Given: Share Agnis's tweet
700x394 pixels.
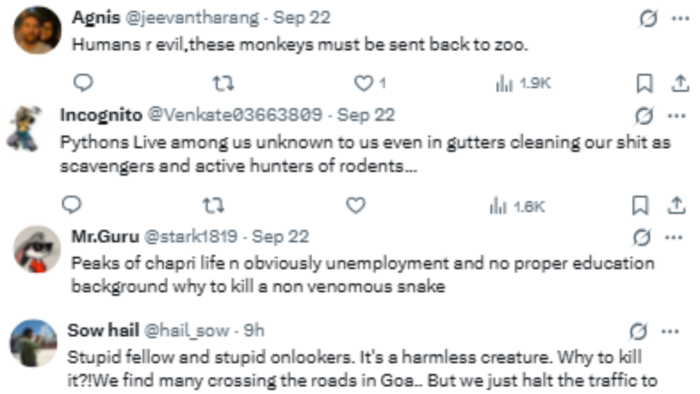Looking at the screenshot, I should coord(680,83).
